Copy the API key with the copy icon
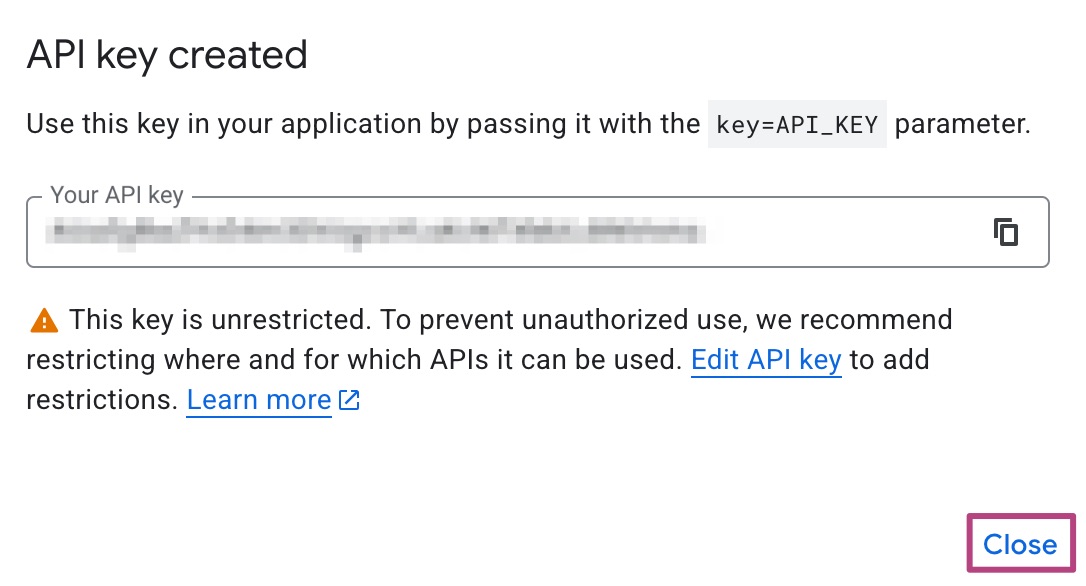Viewport: 1086px width, 586px height. [1006, 232]
